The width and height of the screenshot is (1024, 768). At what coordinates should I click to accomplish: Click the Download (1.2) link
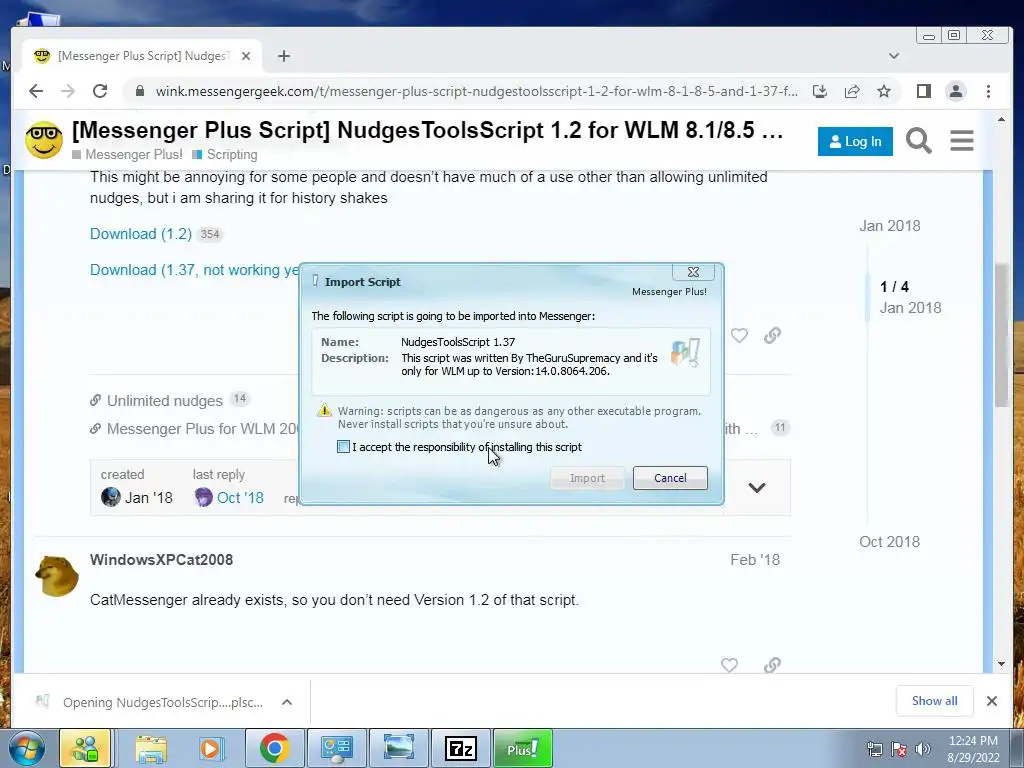coord(141,234)
